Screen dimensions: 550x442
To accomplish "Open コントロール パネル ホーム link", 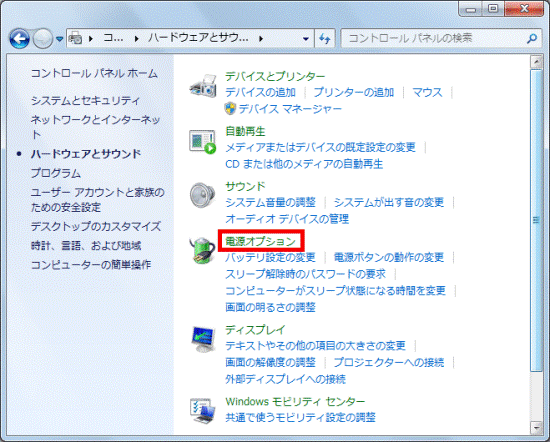I will [94, 73].
